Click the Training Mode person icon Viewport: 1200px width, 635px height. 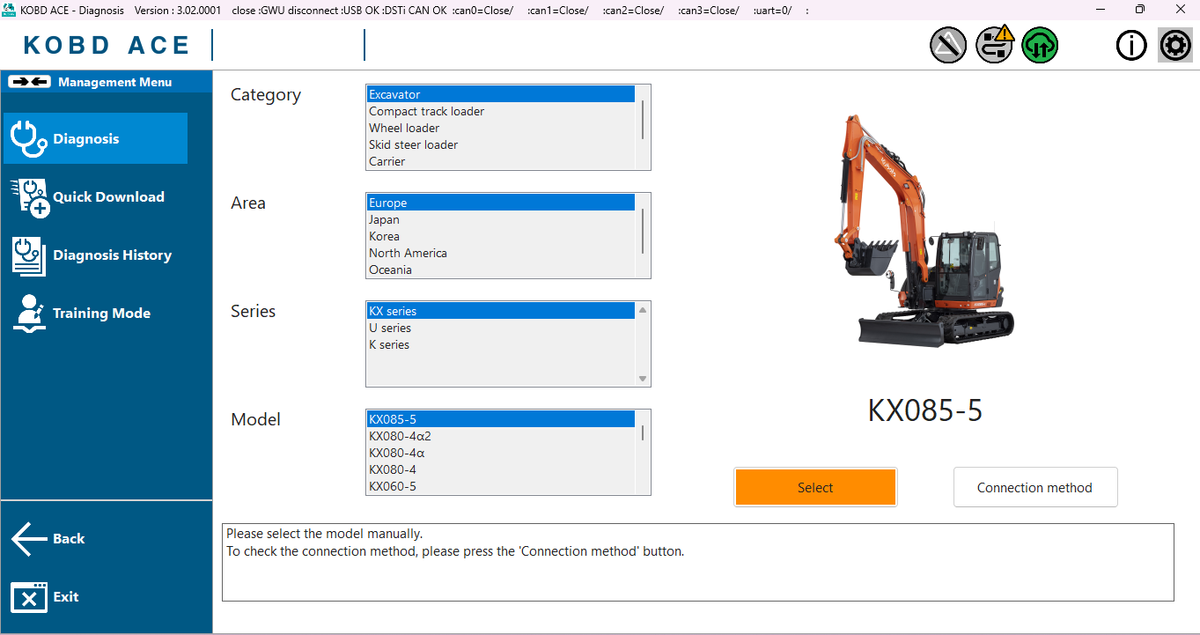(x=28, y=313)
